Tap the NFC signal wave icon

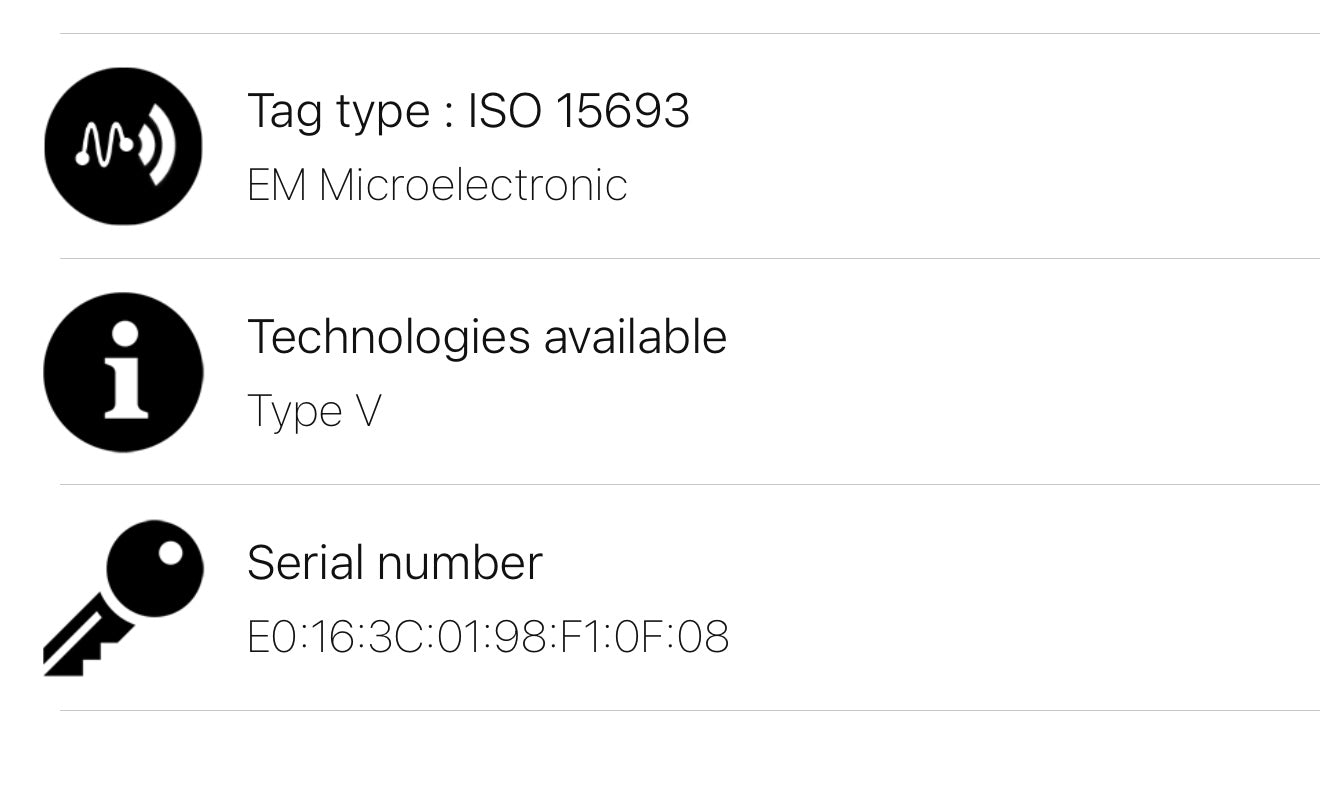click(x=123, y=146)
